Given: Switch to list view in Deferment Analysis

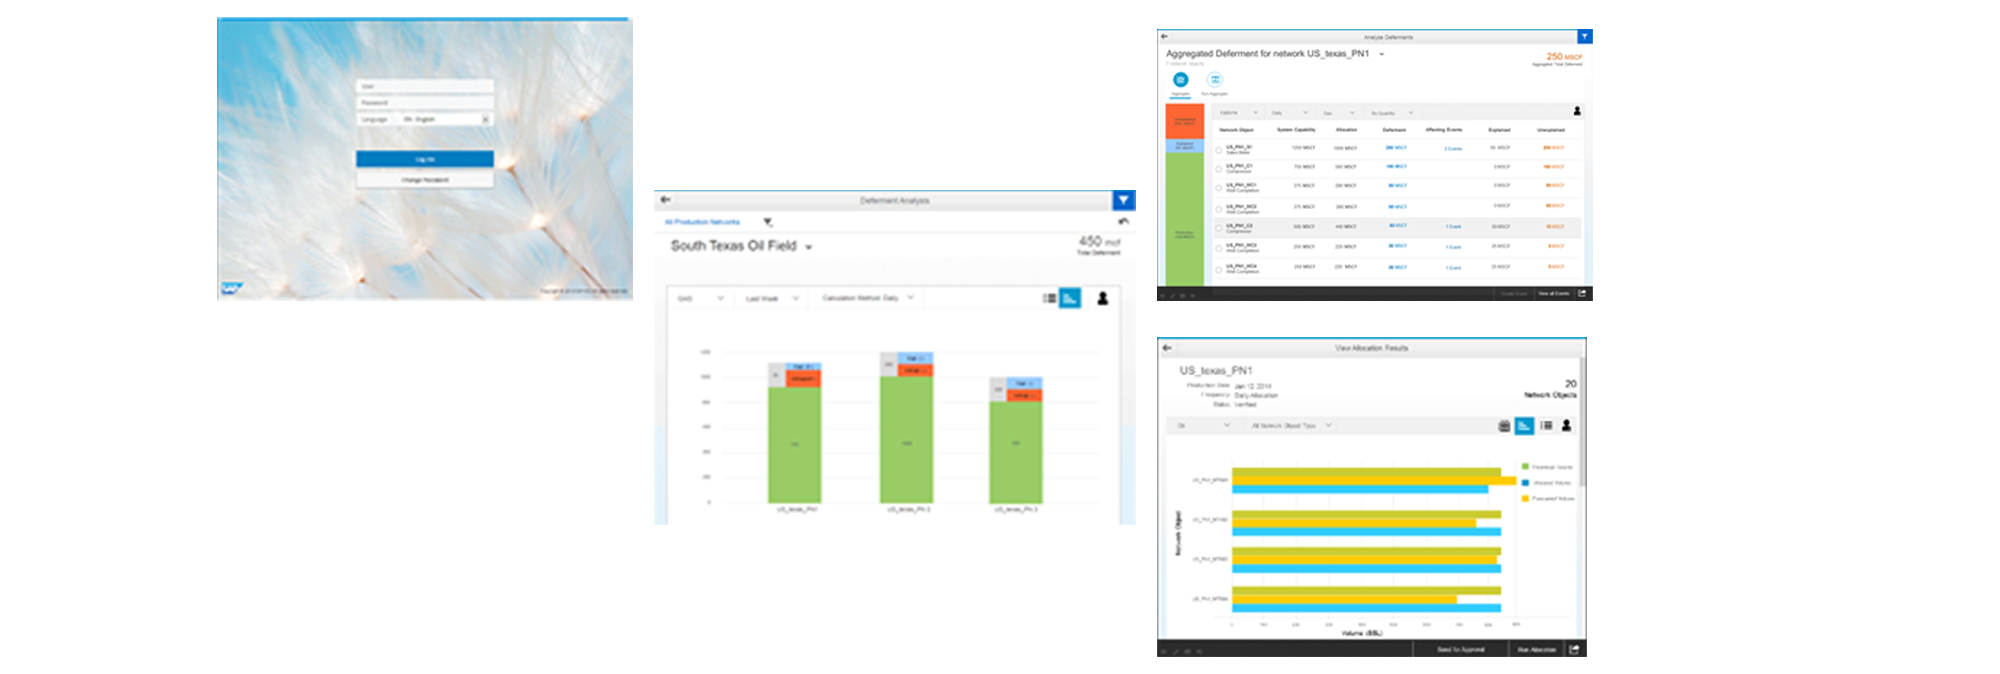Looking at the screenshot, I should pos(1049,298).
